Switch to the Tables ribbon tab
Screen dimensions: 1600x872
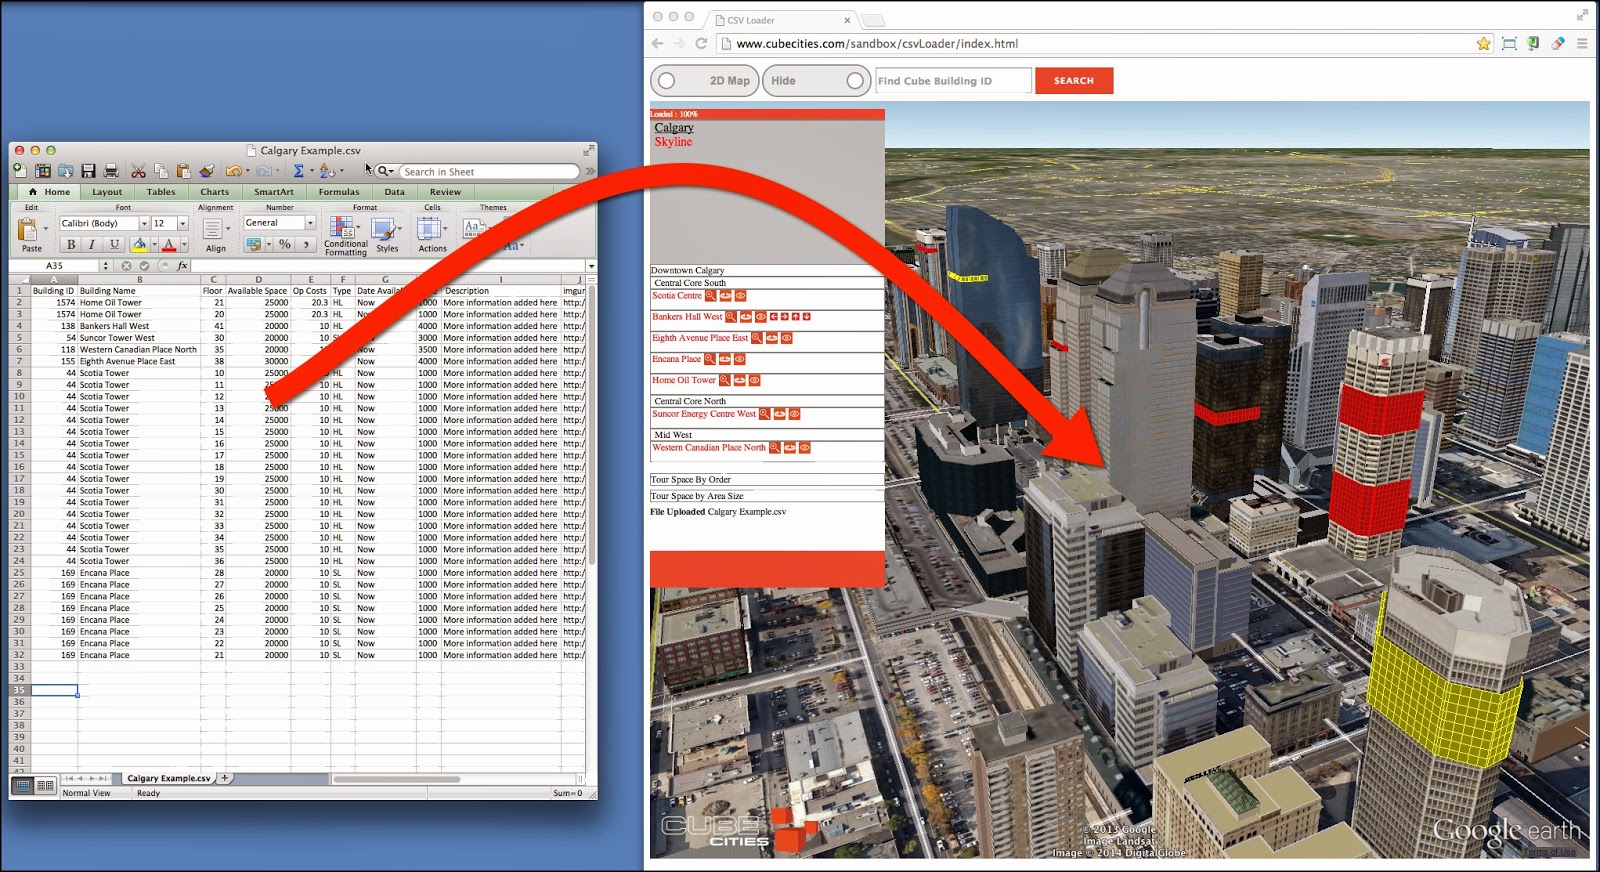pyautogui.click(x=161, y=192)
